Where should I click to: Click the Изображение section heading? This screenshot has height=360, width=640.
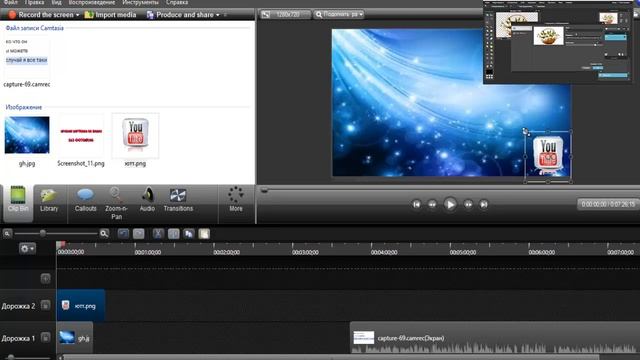24,107
